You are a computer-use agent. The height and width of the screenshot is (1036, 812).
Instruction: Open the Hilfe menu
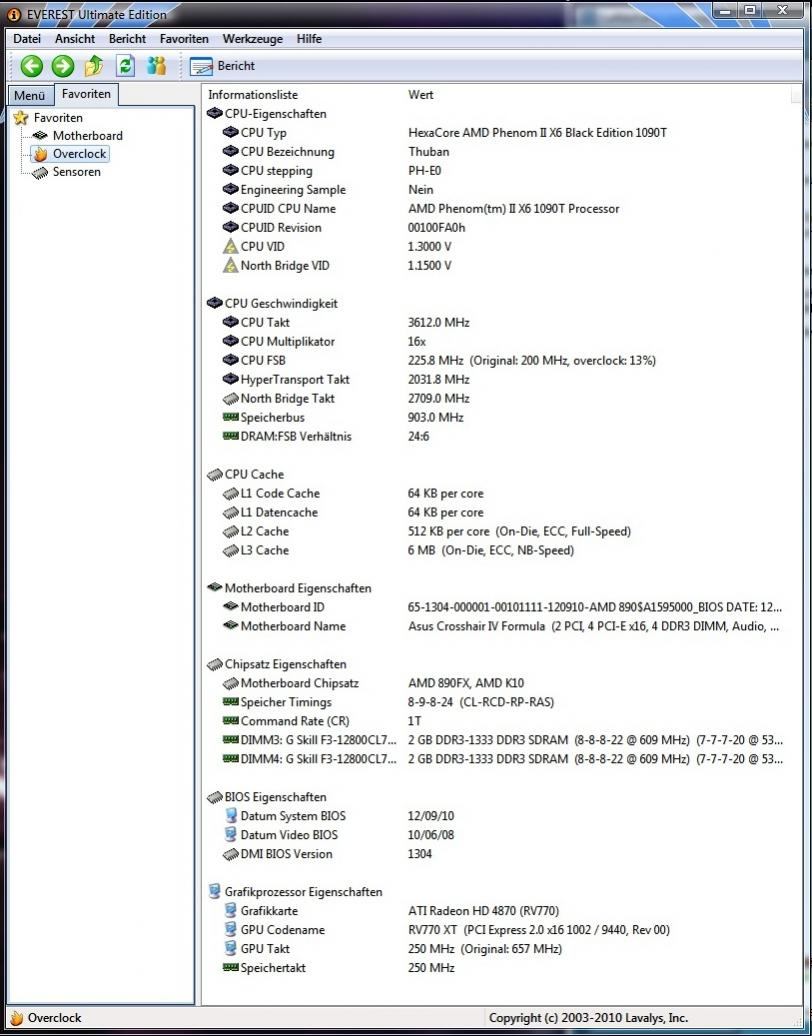309,39
